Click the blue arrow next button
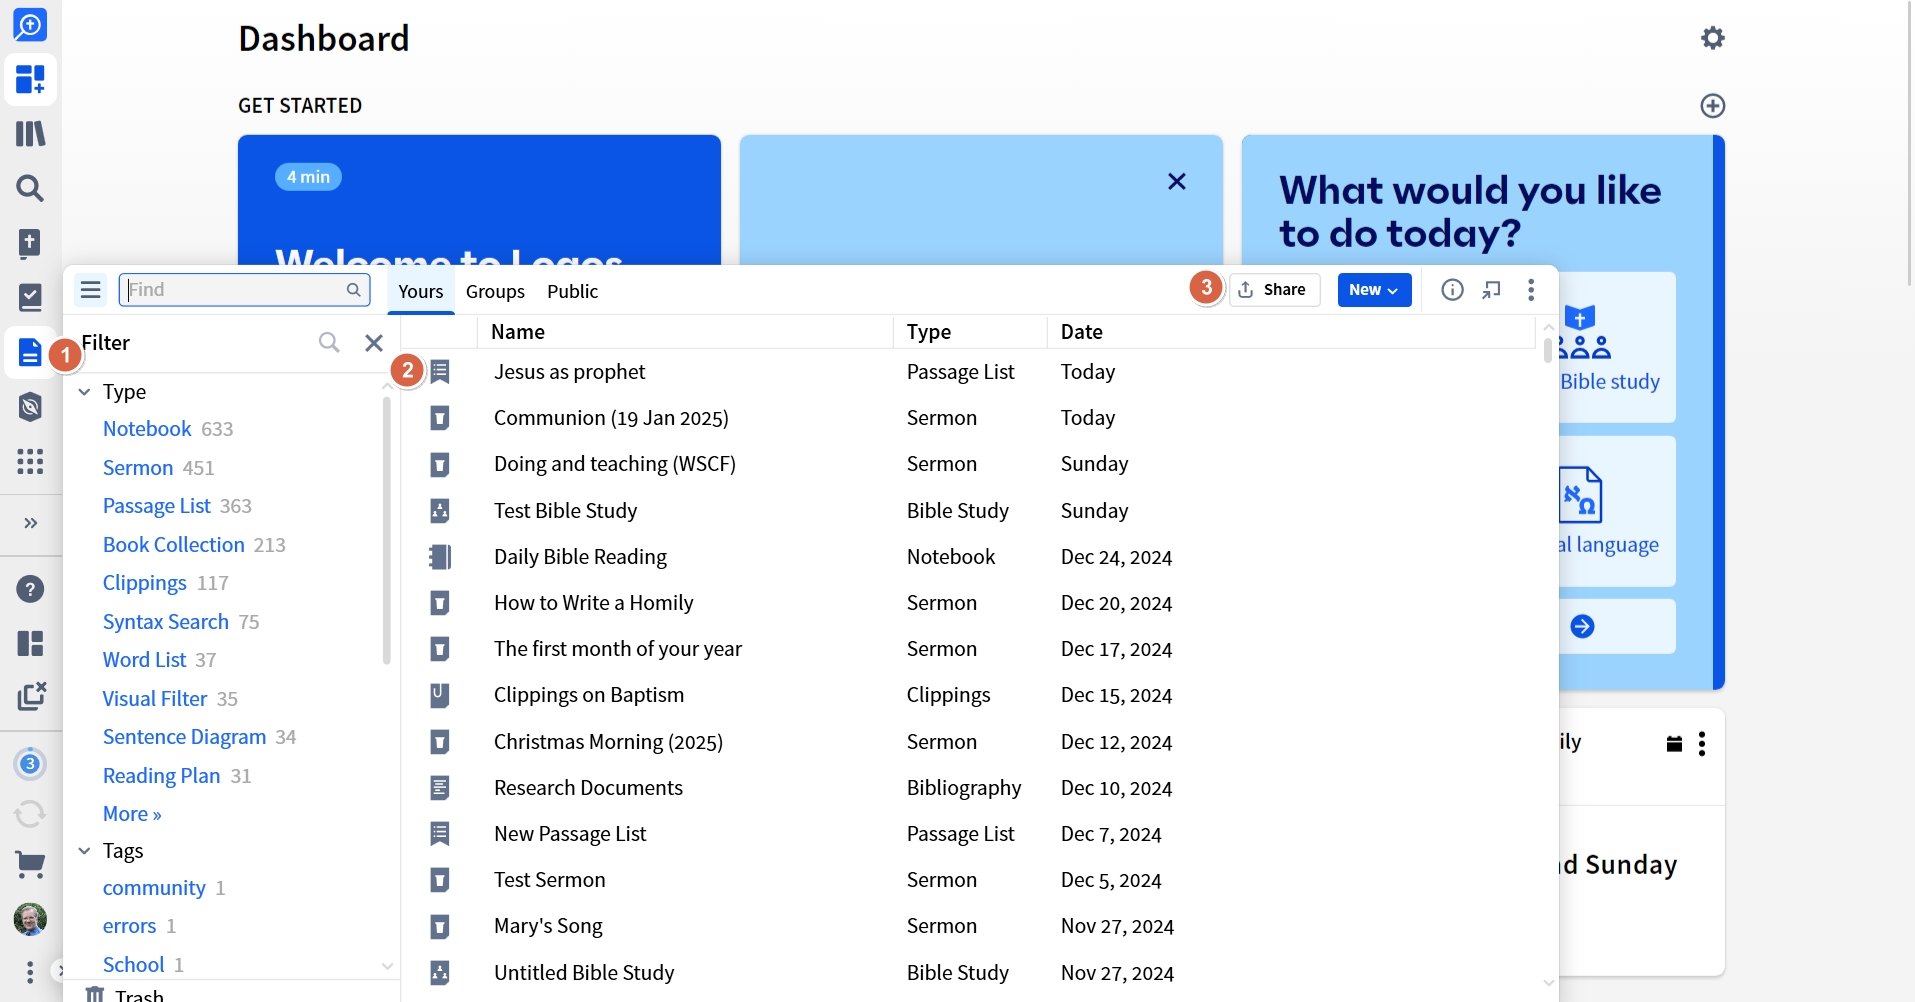1915x1002 pixels. point(1582,627)
